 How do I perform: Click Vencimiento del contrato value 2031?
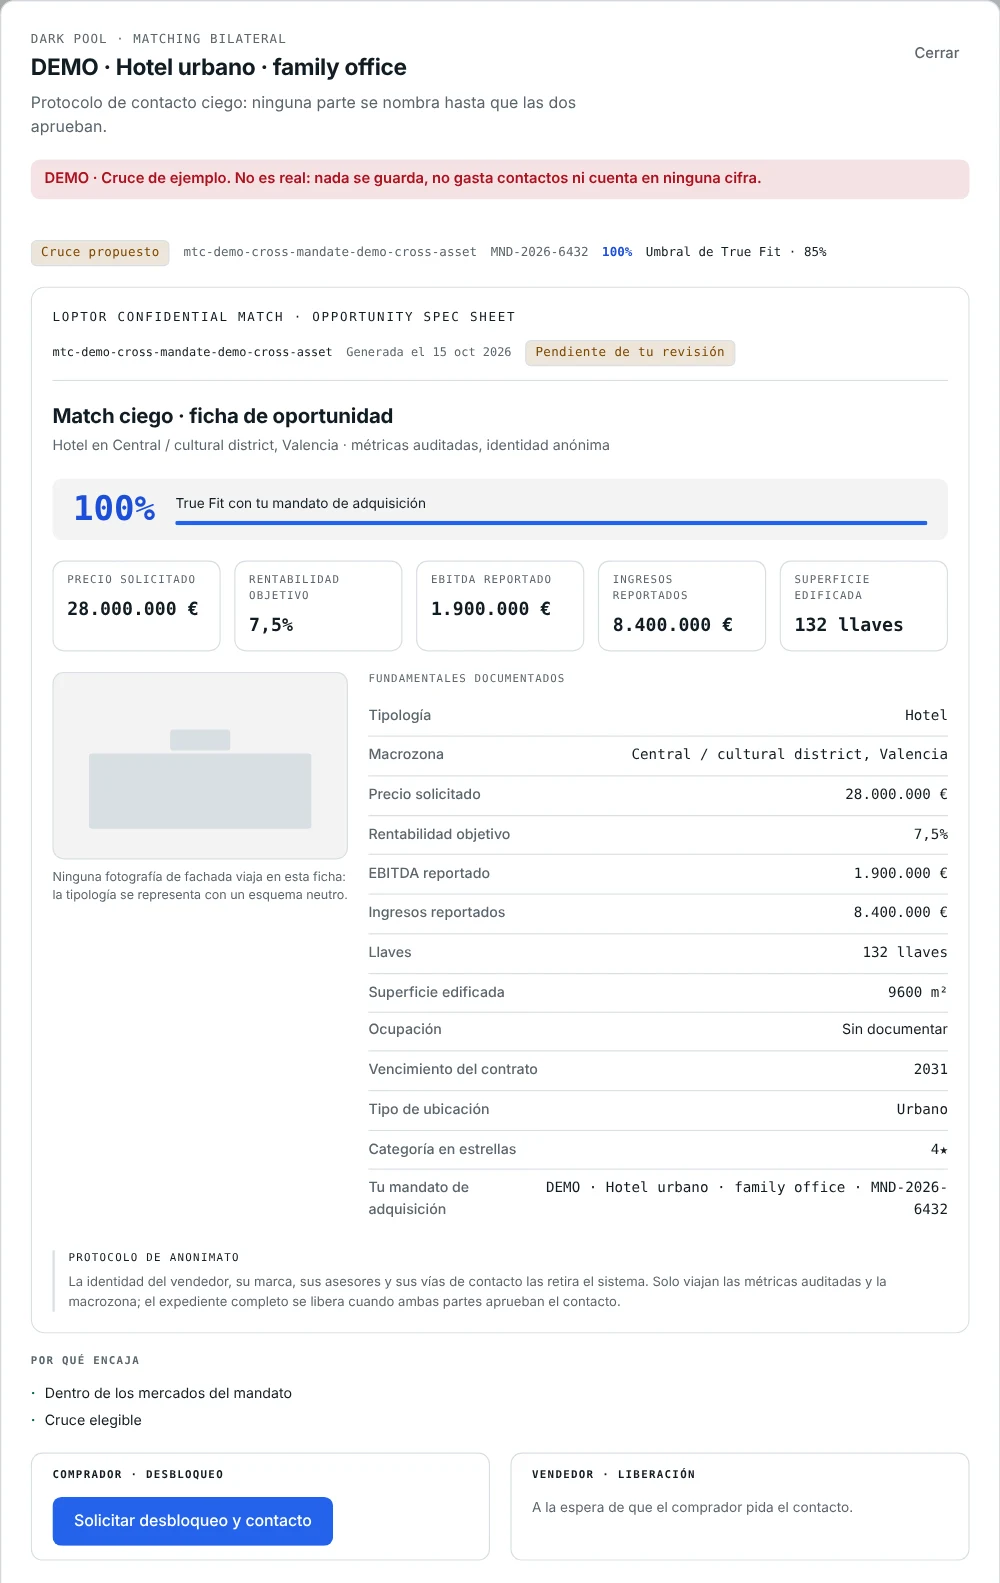930,1069
